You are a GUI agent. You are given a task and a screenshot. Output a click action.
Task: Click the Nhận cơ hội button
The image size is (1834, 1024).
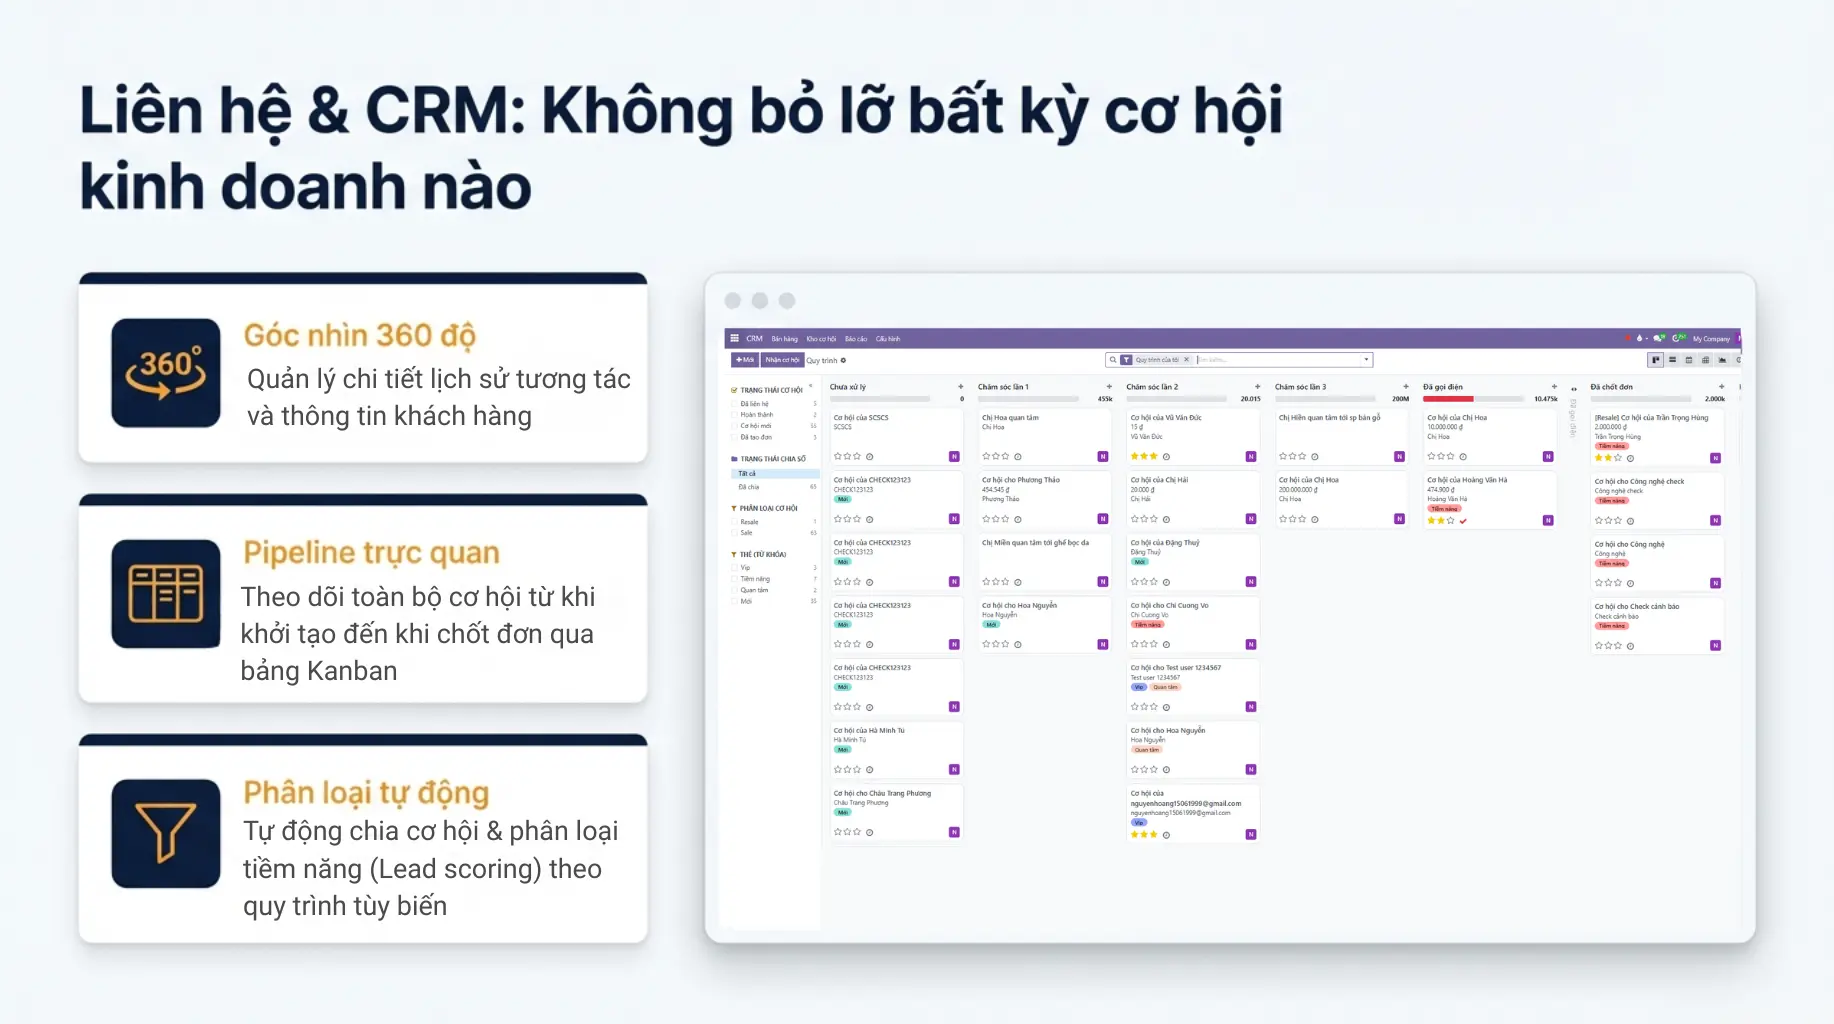coord(782,360)
